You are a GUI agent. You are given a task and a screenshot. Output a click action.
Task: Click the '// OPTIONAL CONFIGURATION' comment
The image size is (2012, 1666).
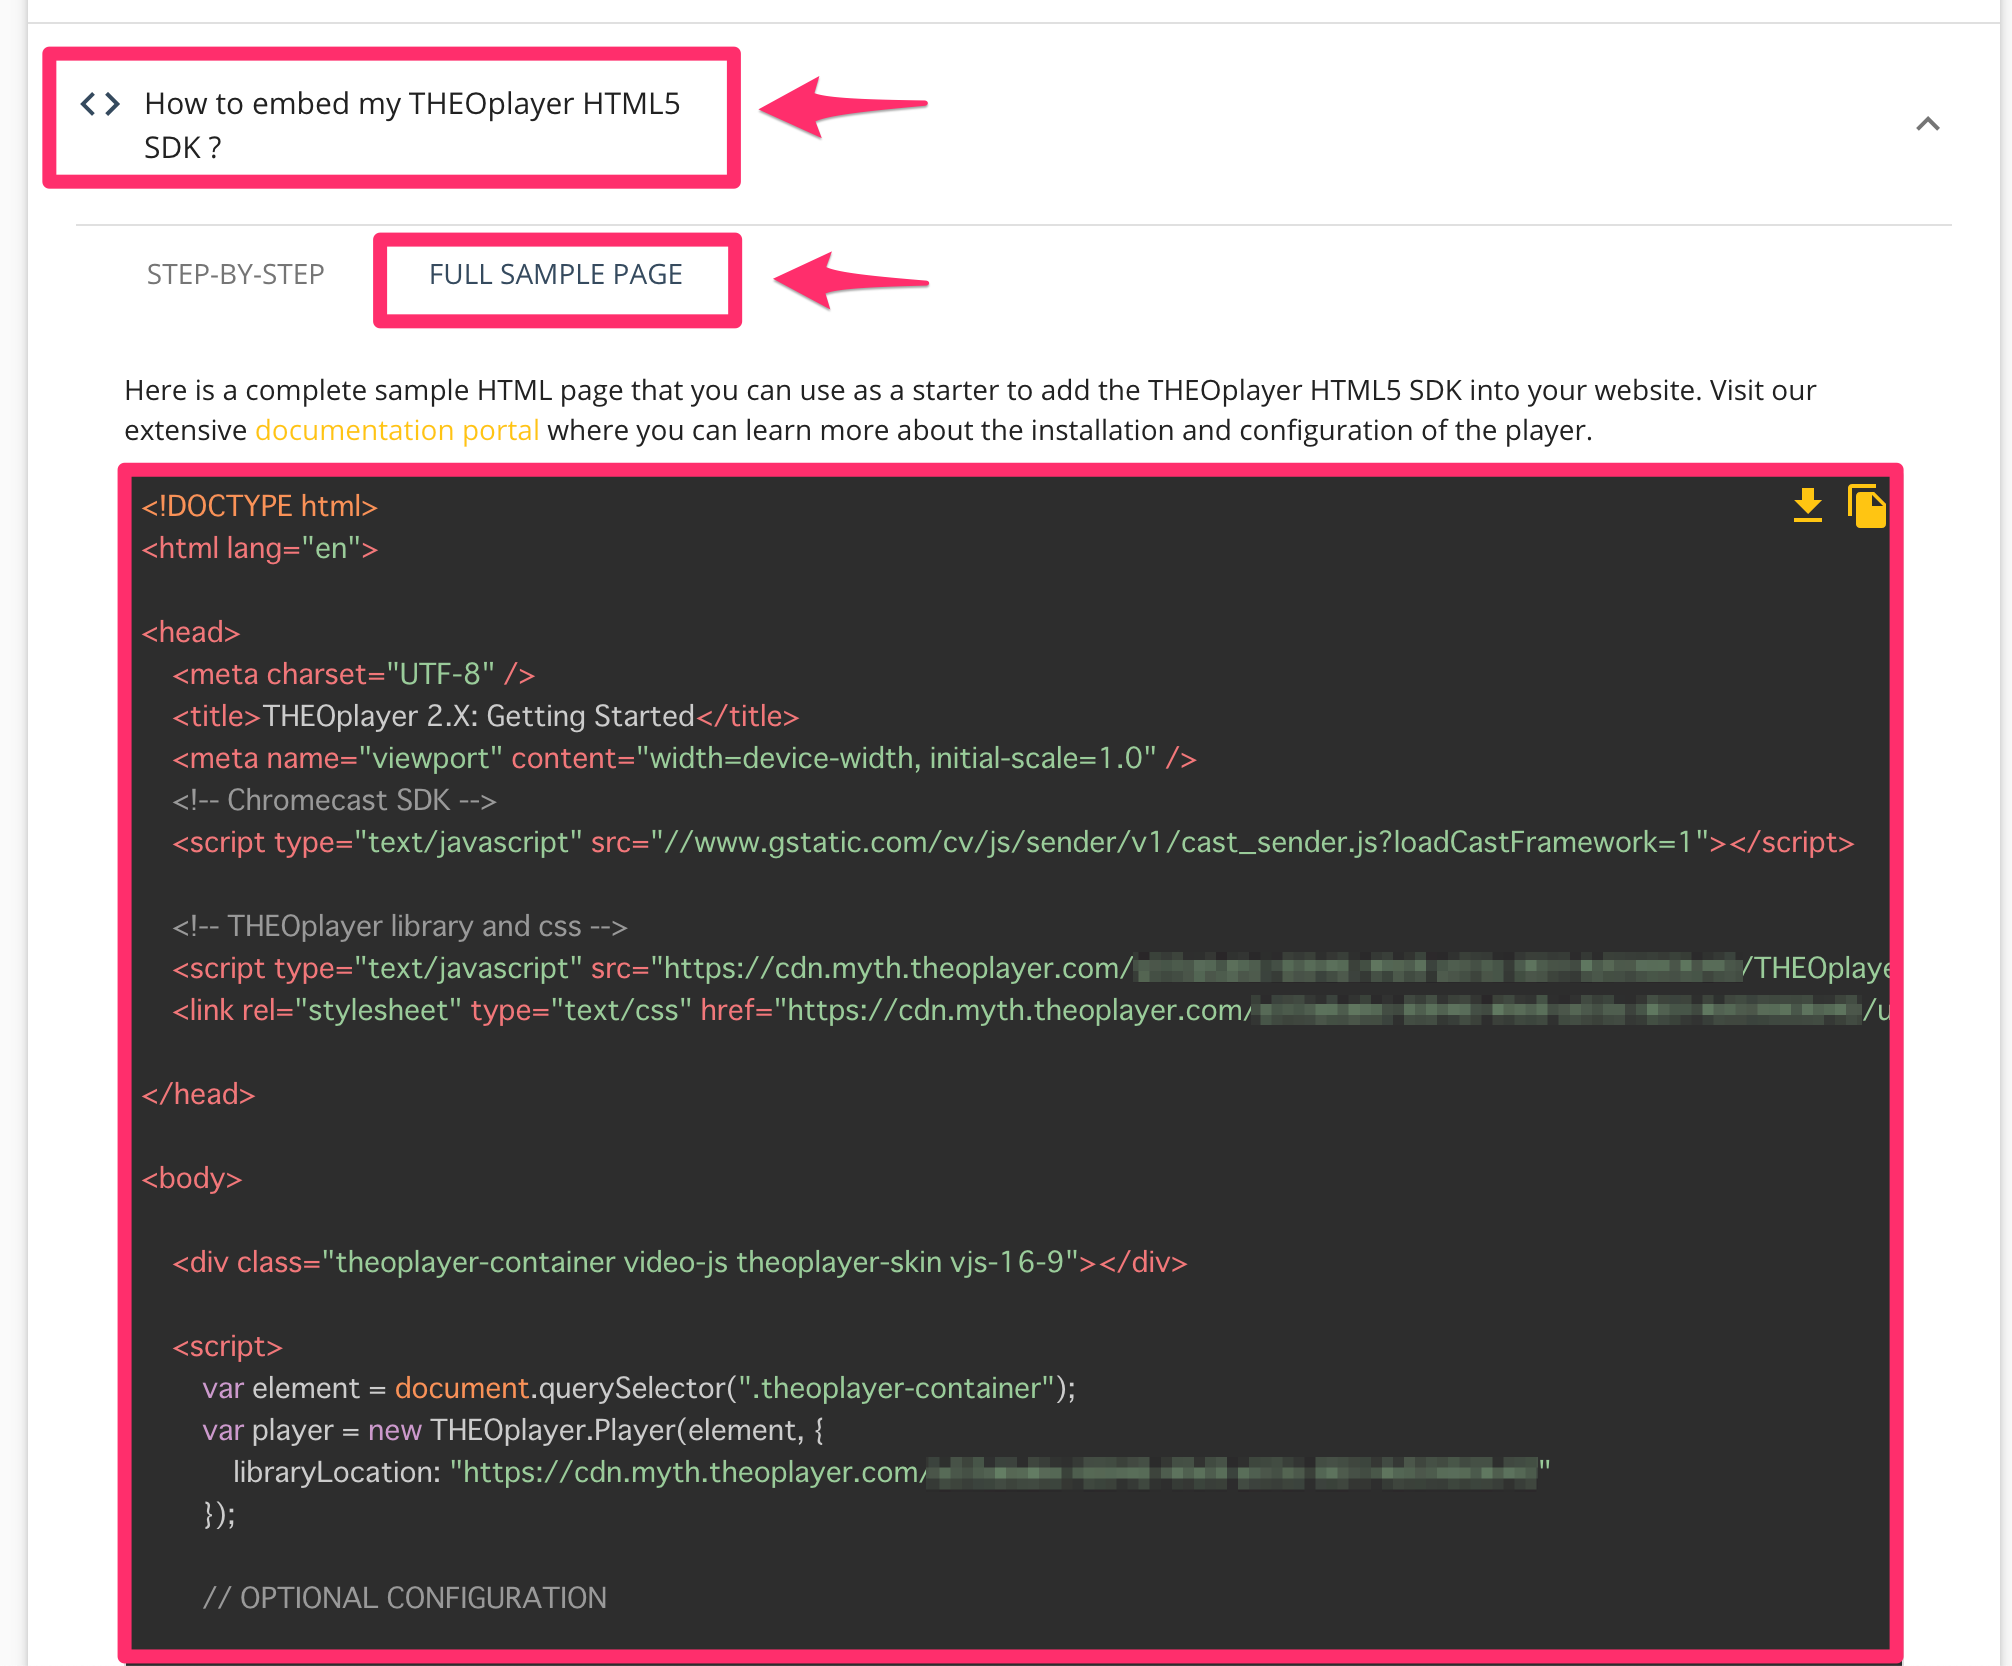[x=405, y=1598]
